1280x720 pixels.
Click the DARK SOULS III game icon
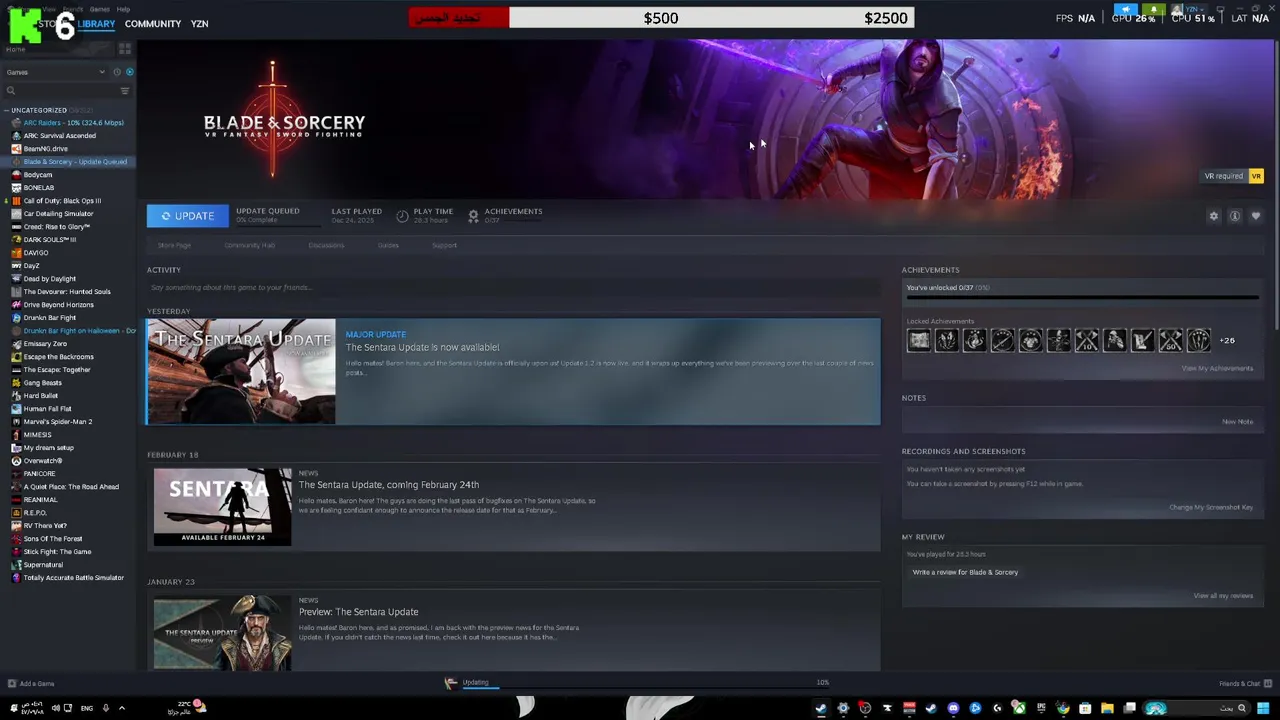(x=16, y=240)
